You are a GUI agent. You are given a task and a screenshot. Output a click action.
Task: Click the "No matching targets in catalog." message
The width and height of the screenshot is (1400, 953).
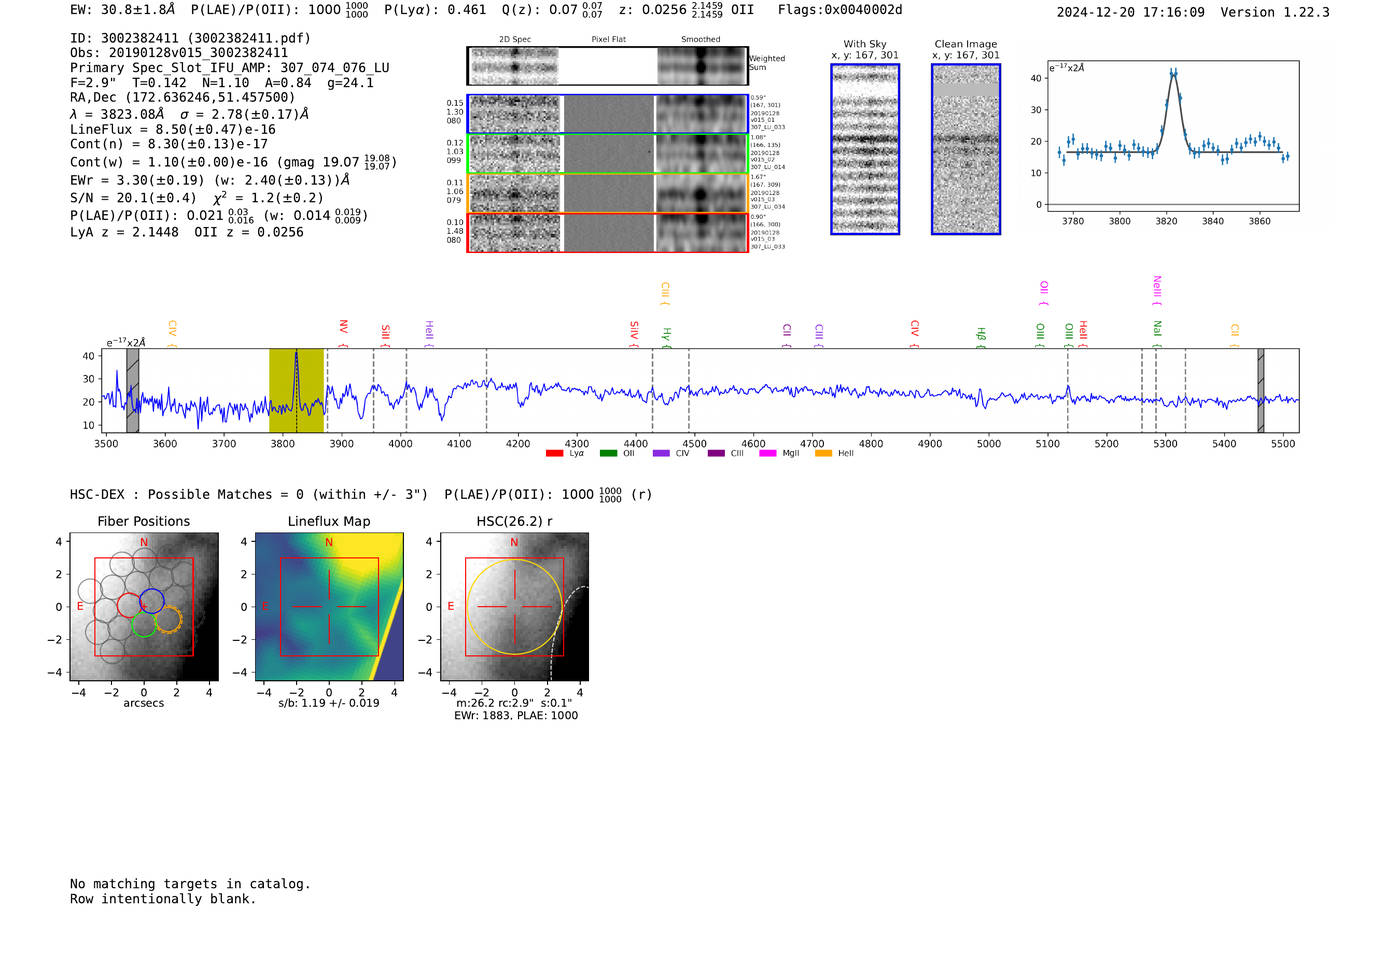coord(190,884)
